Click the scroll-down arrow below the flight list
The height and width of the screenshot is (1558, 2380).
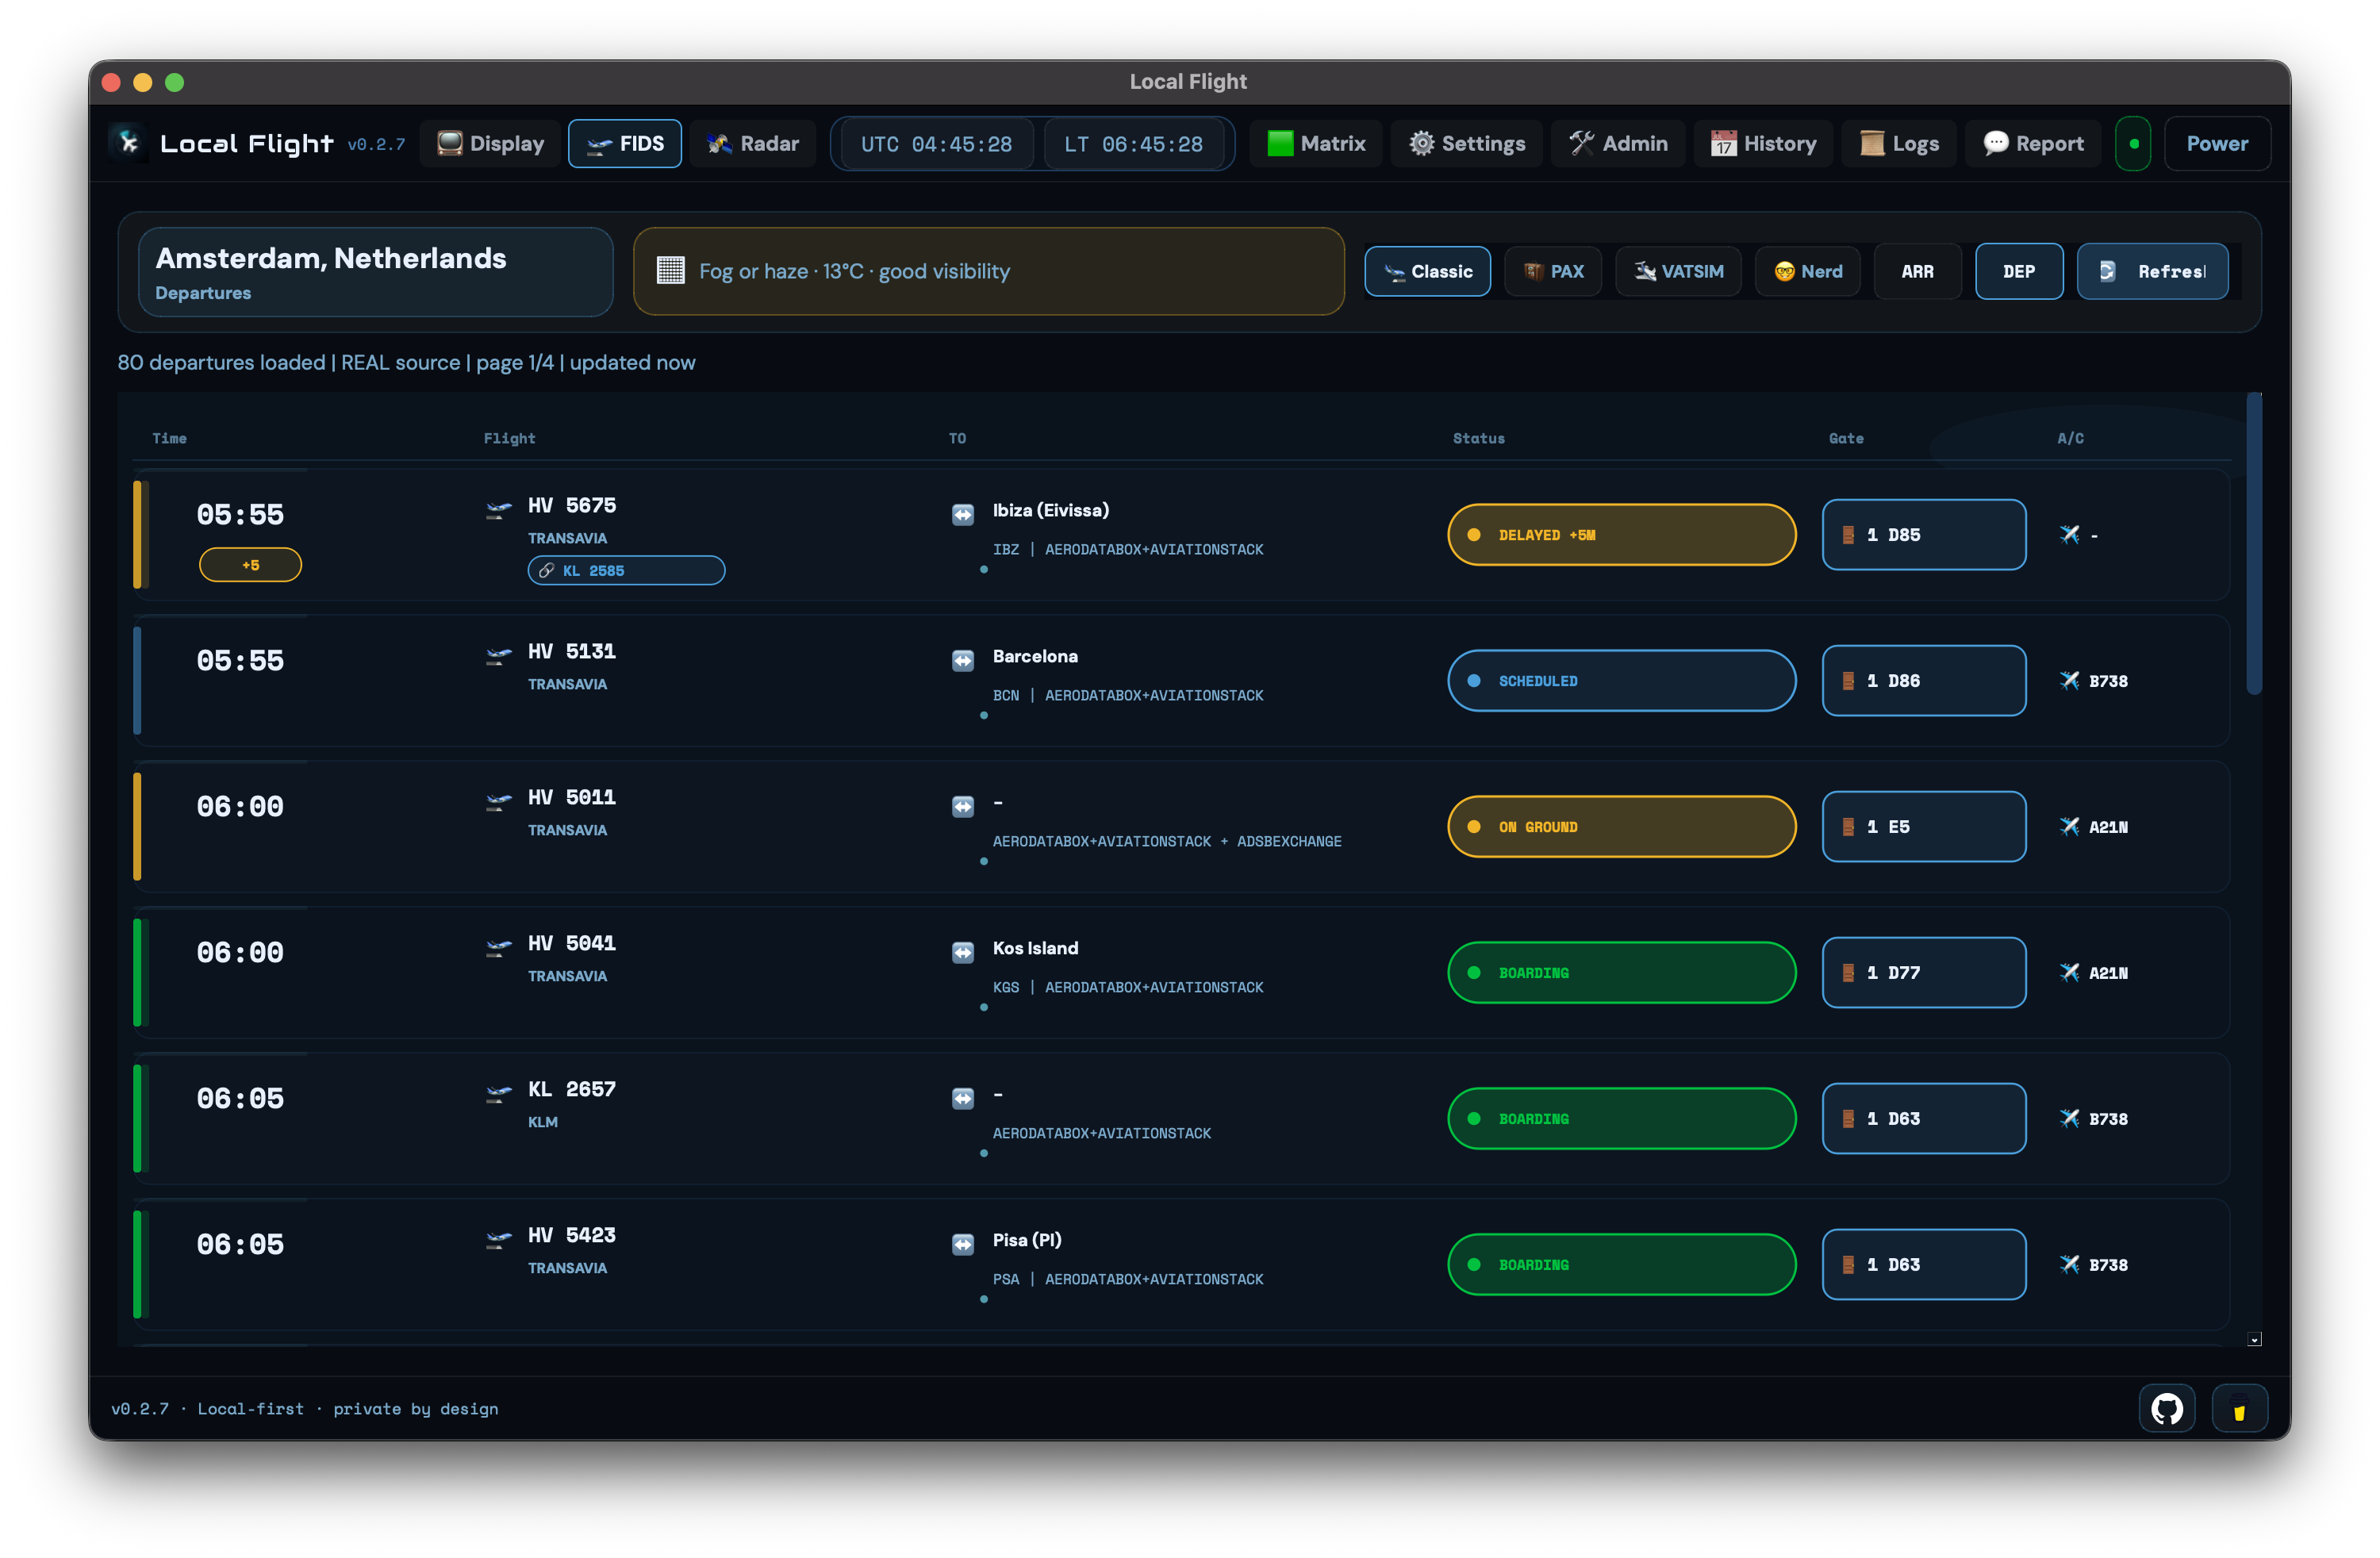tap(2254, 1339)
